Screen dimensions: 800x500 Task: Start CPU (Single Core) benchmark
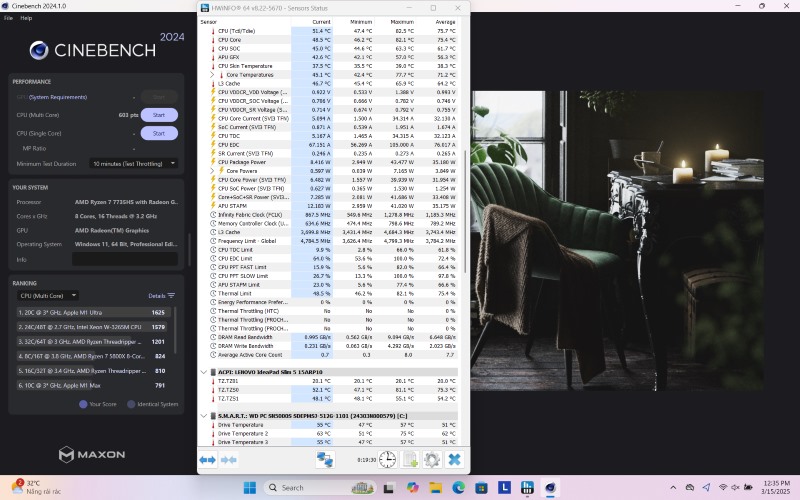(159, 133)
